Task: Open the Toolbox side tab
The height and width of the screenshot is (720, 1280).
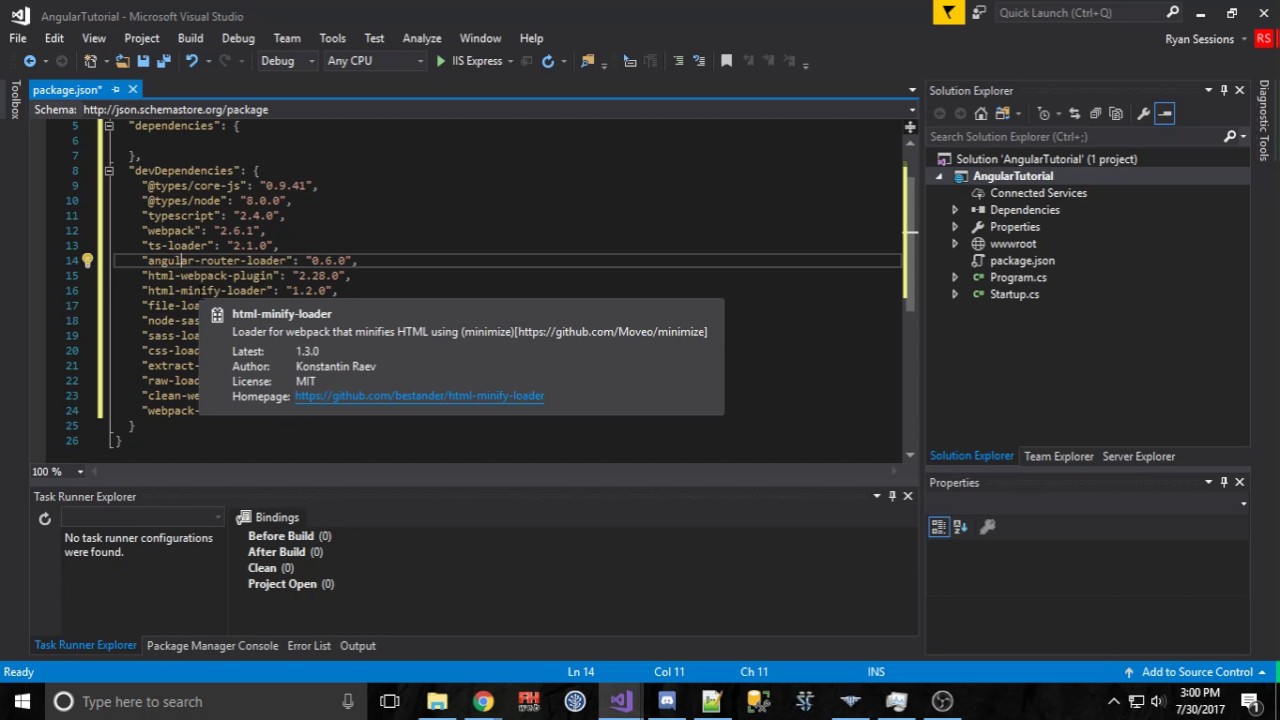Action: point(15,100)
